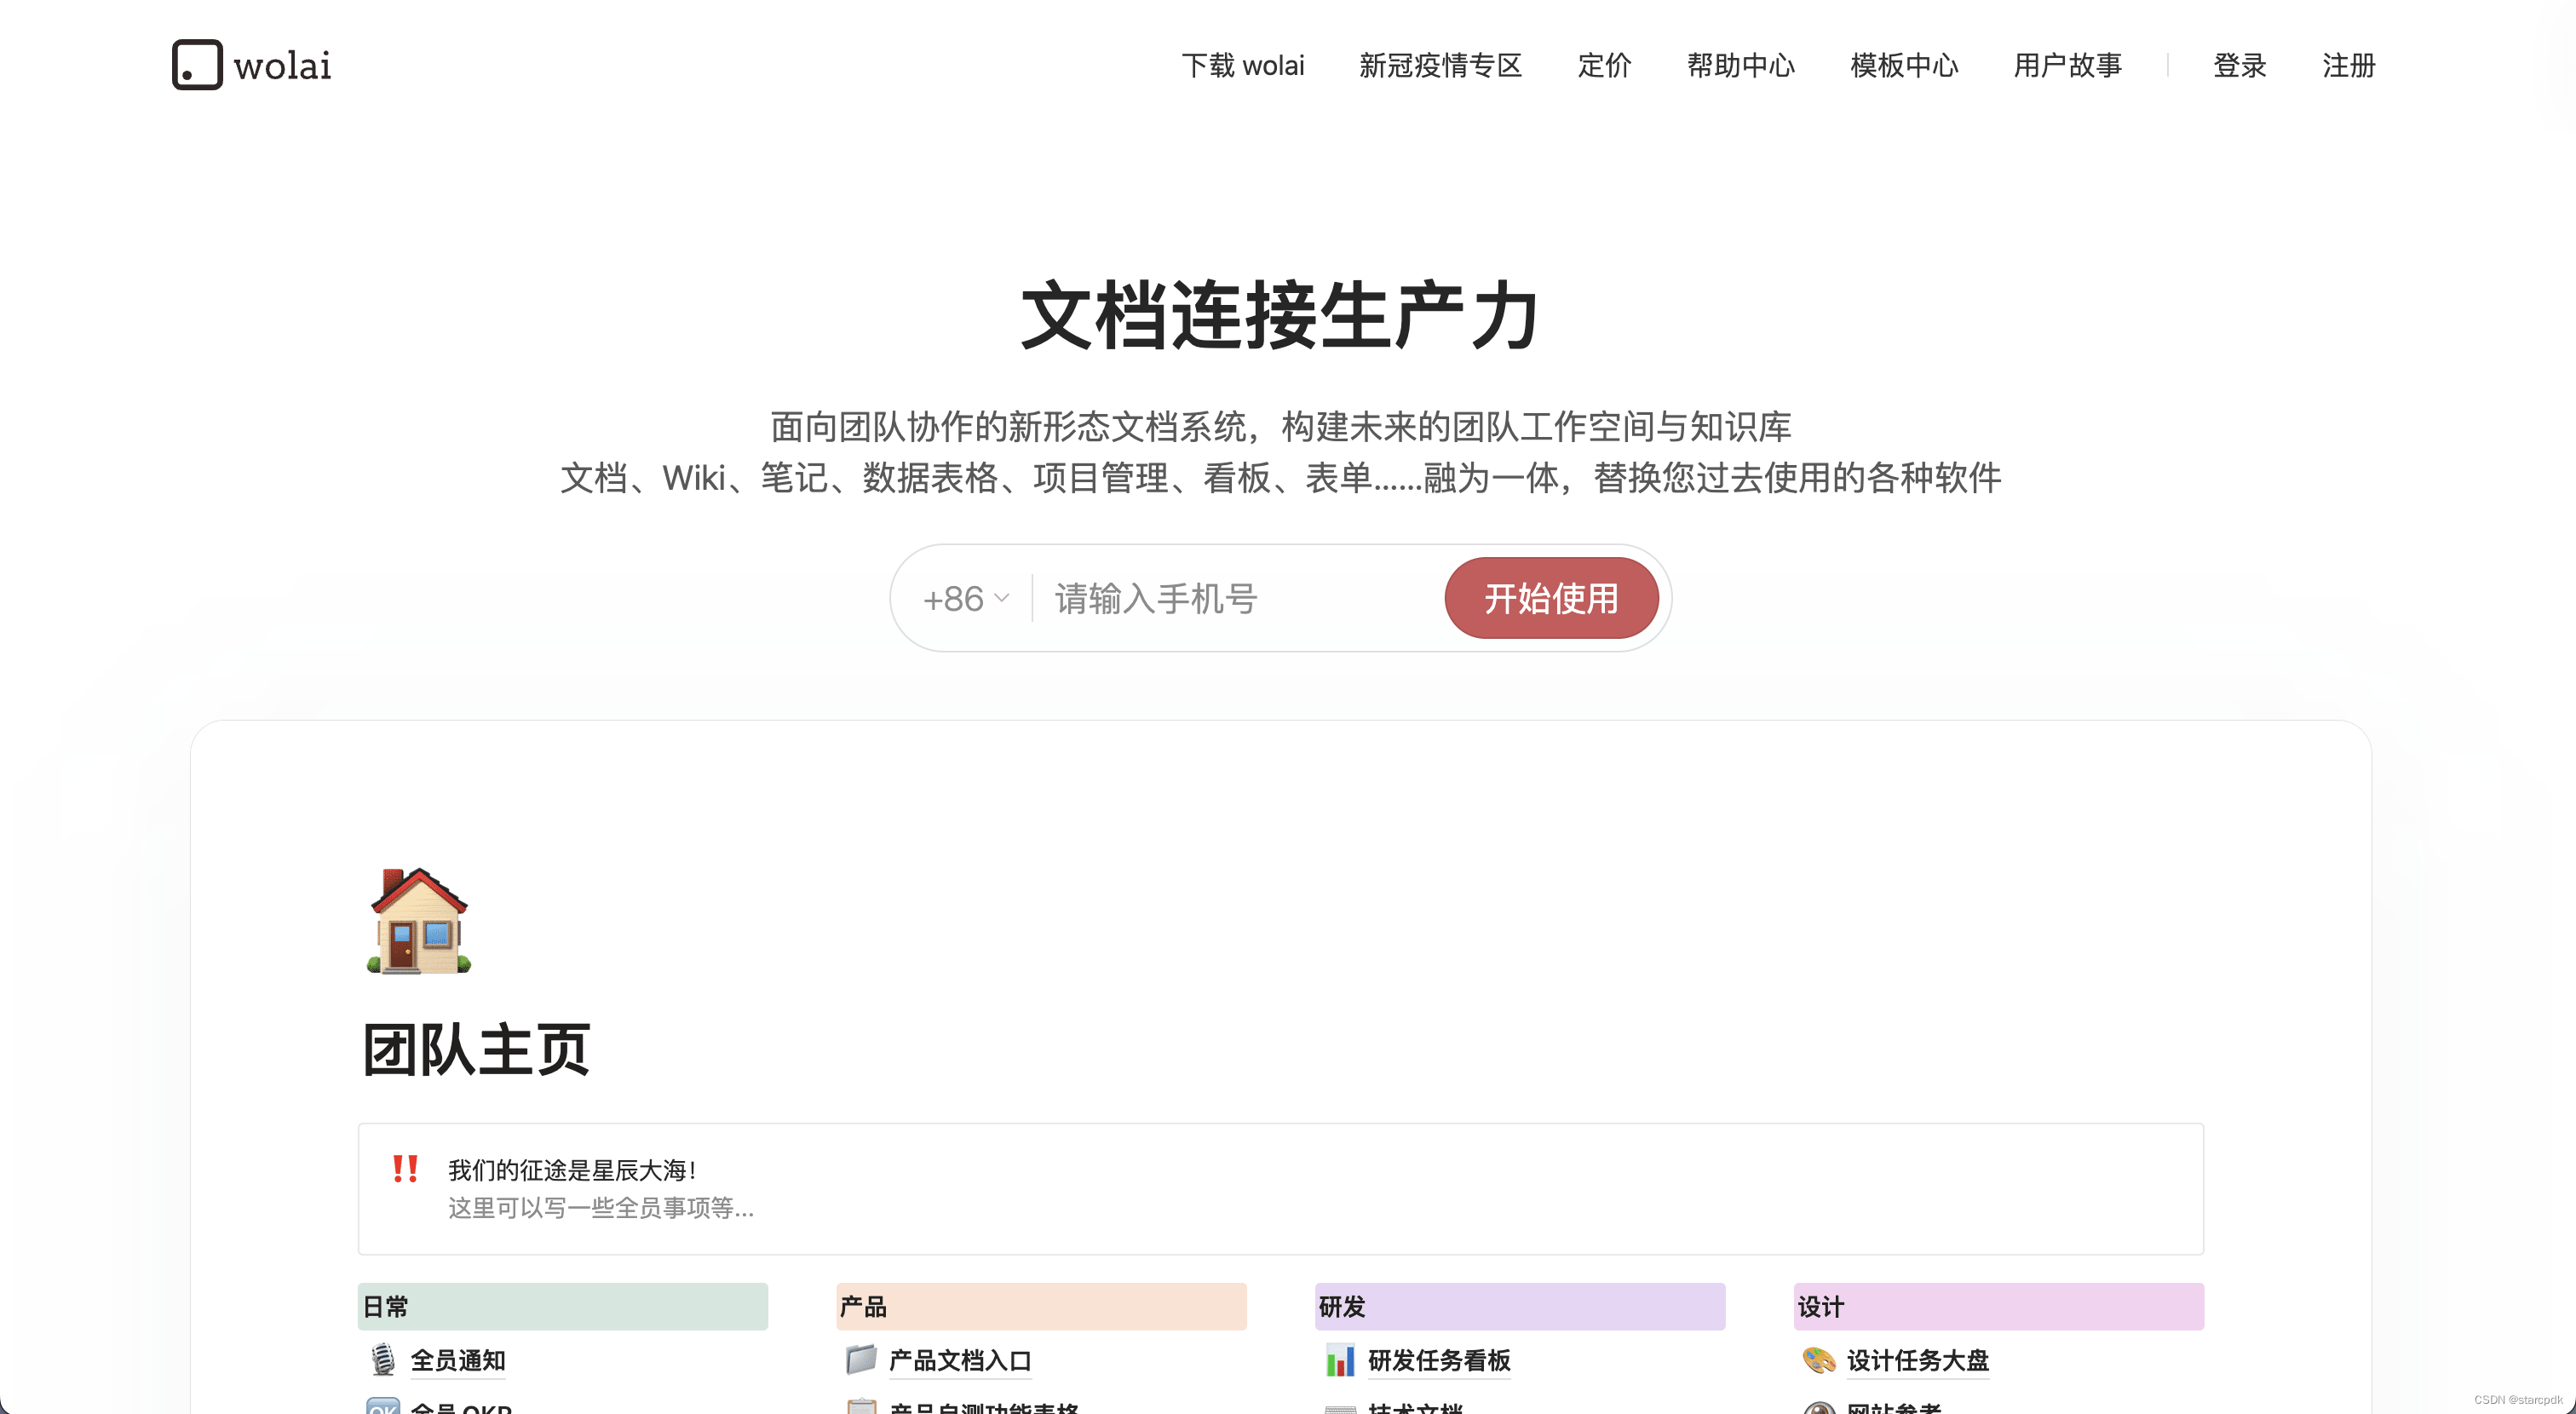Click the house emoji page icon

[x=419, y=921]
